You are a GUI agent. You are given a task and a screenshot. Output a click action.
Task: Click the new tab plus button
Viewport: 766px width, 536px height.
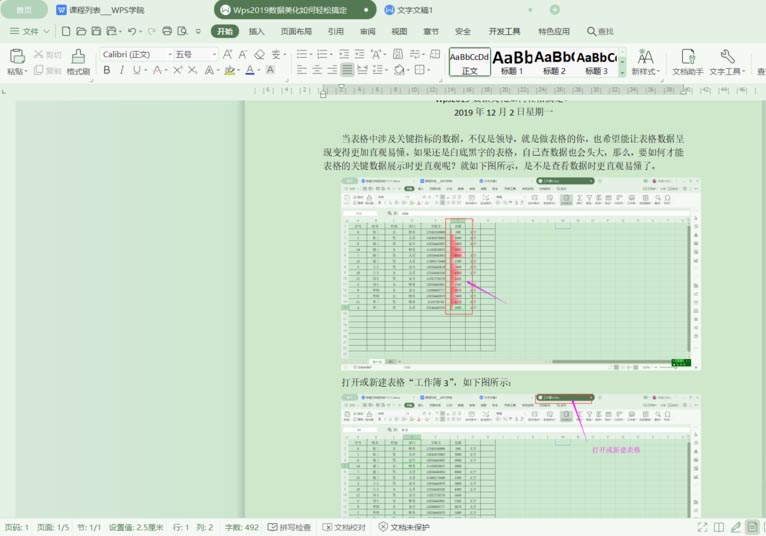tap(554, 10)
